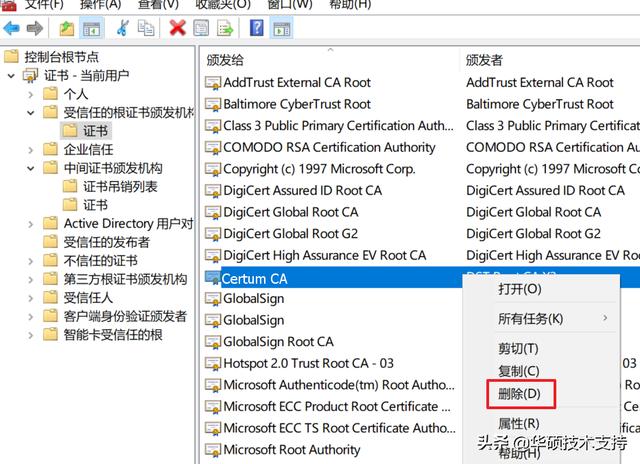Expand the 企业信任 tree node
This screenshot has width=640, height=464.
coord(31,150)
